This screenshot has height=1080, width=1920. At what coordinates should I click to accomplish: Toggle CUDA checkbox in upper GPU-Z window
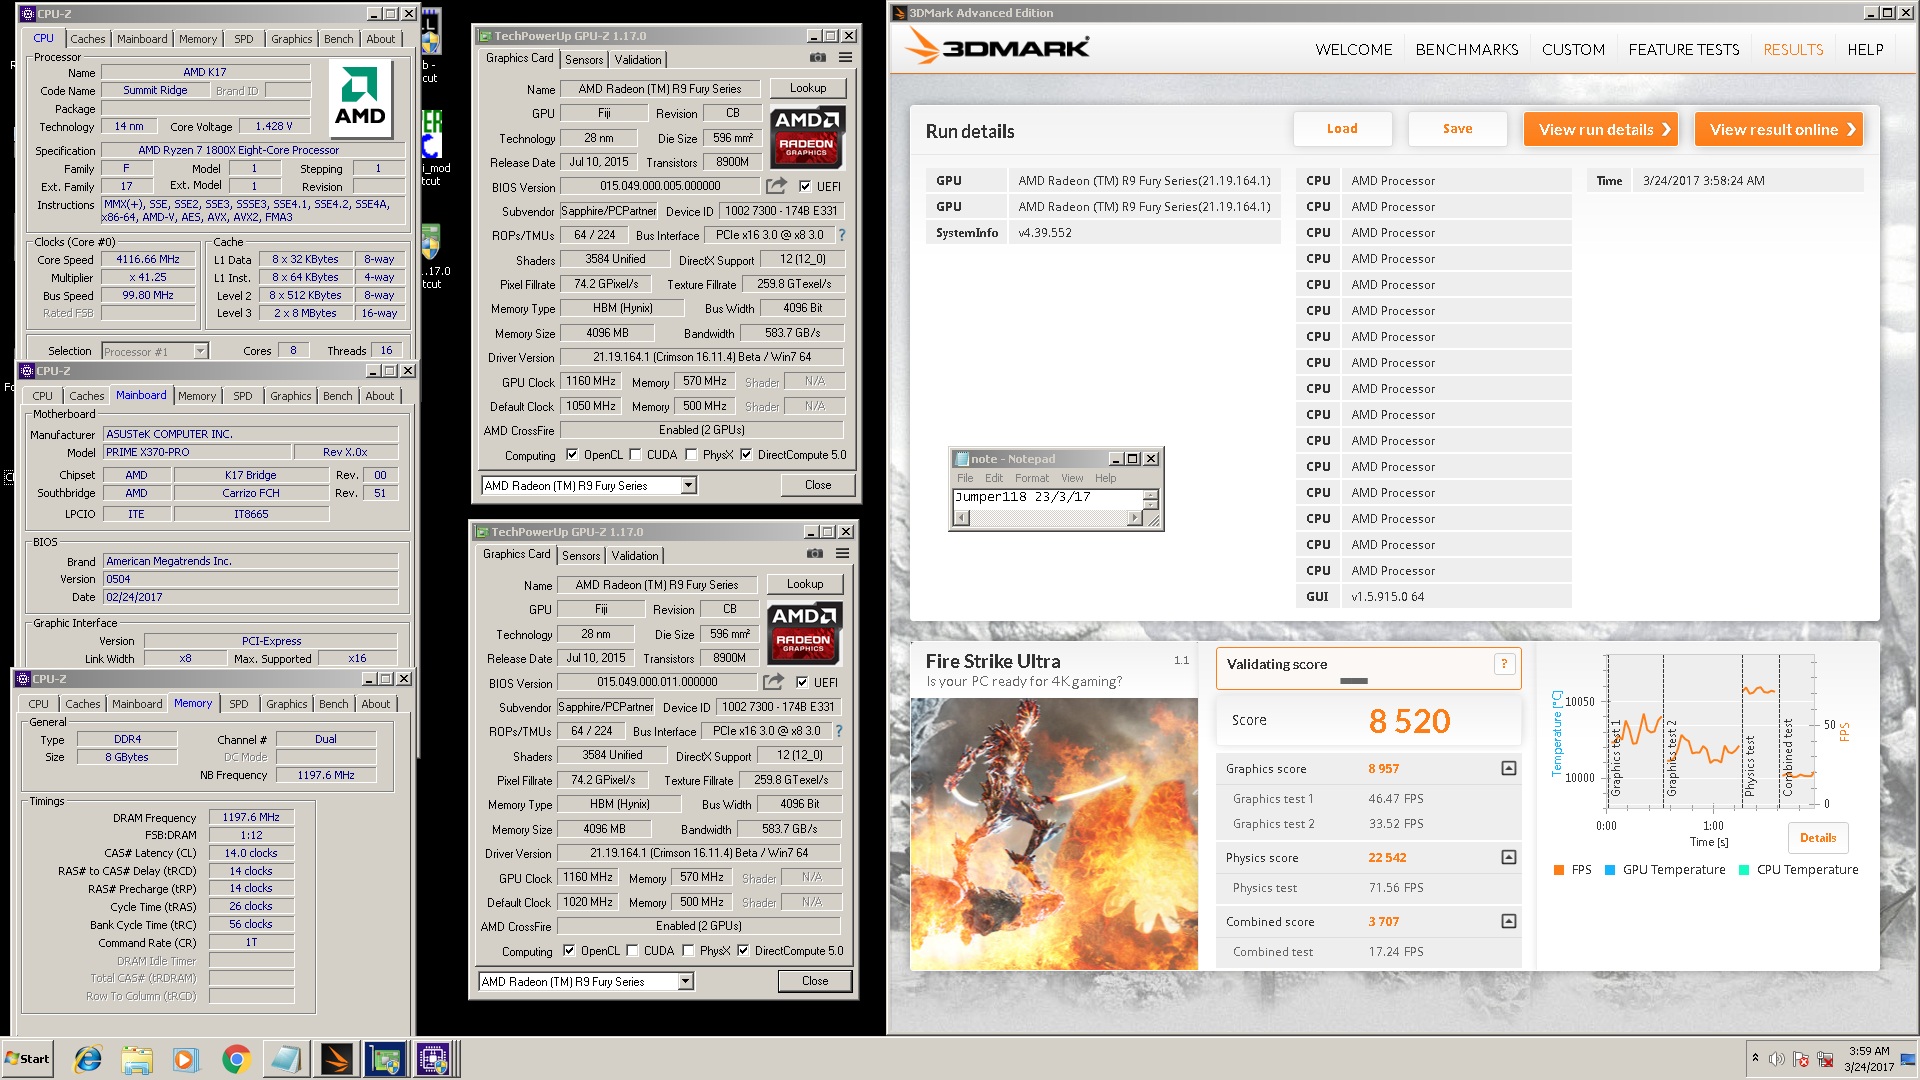635,454
